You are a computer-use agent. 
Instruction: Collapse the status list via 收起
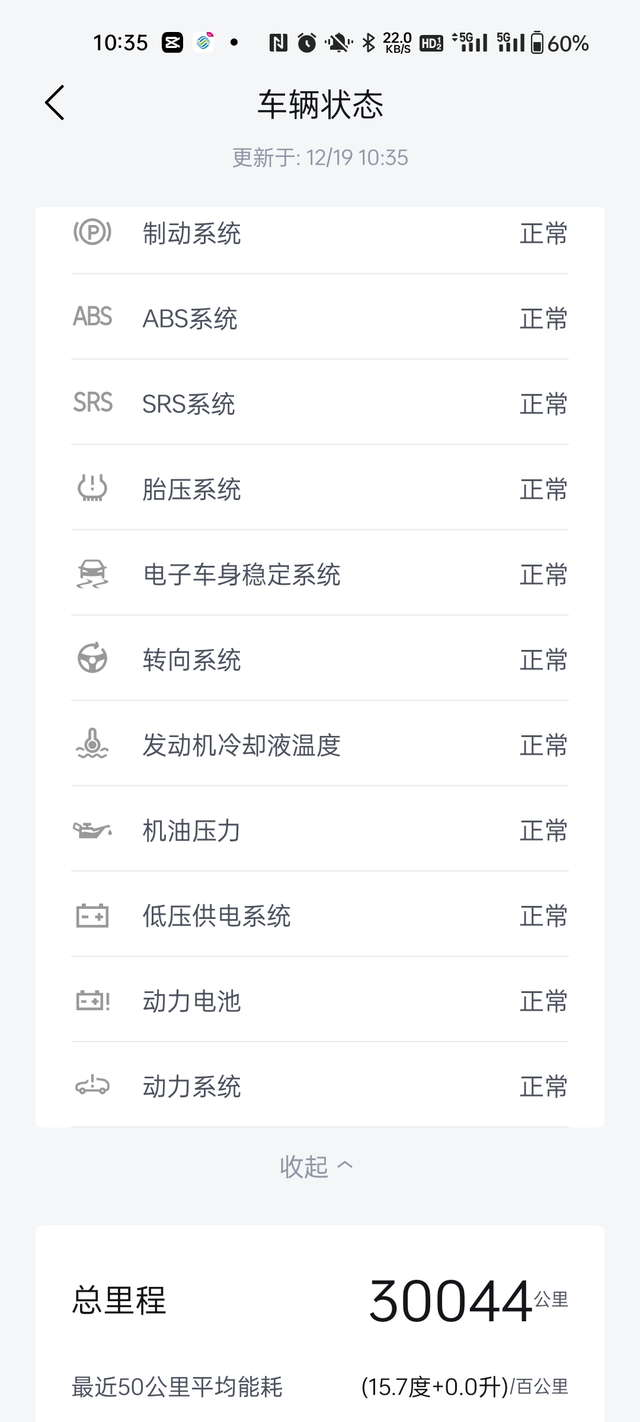[x=318, y=1165]
